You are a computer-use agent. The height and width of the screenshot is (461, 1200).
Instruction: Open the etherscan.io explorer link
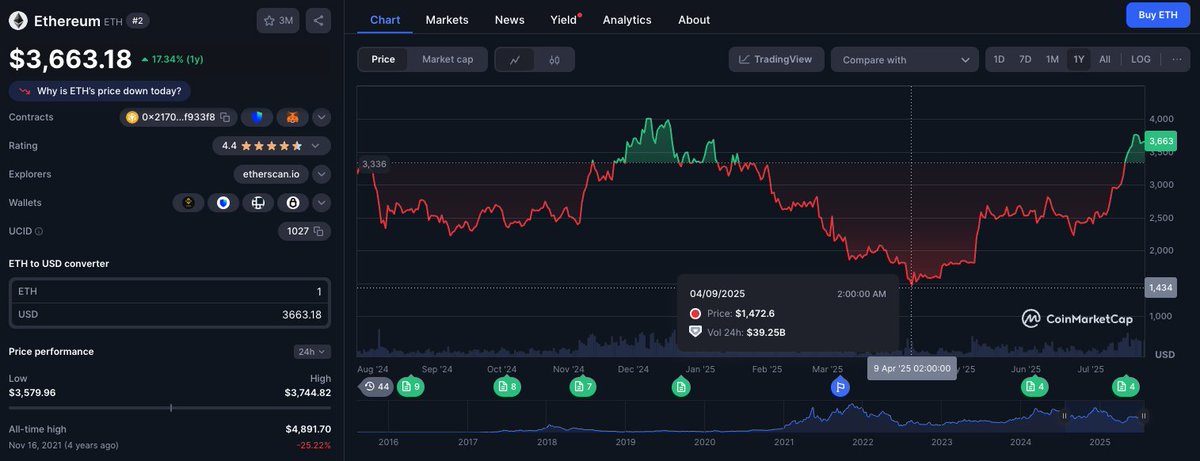[270, 174]
